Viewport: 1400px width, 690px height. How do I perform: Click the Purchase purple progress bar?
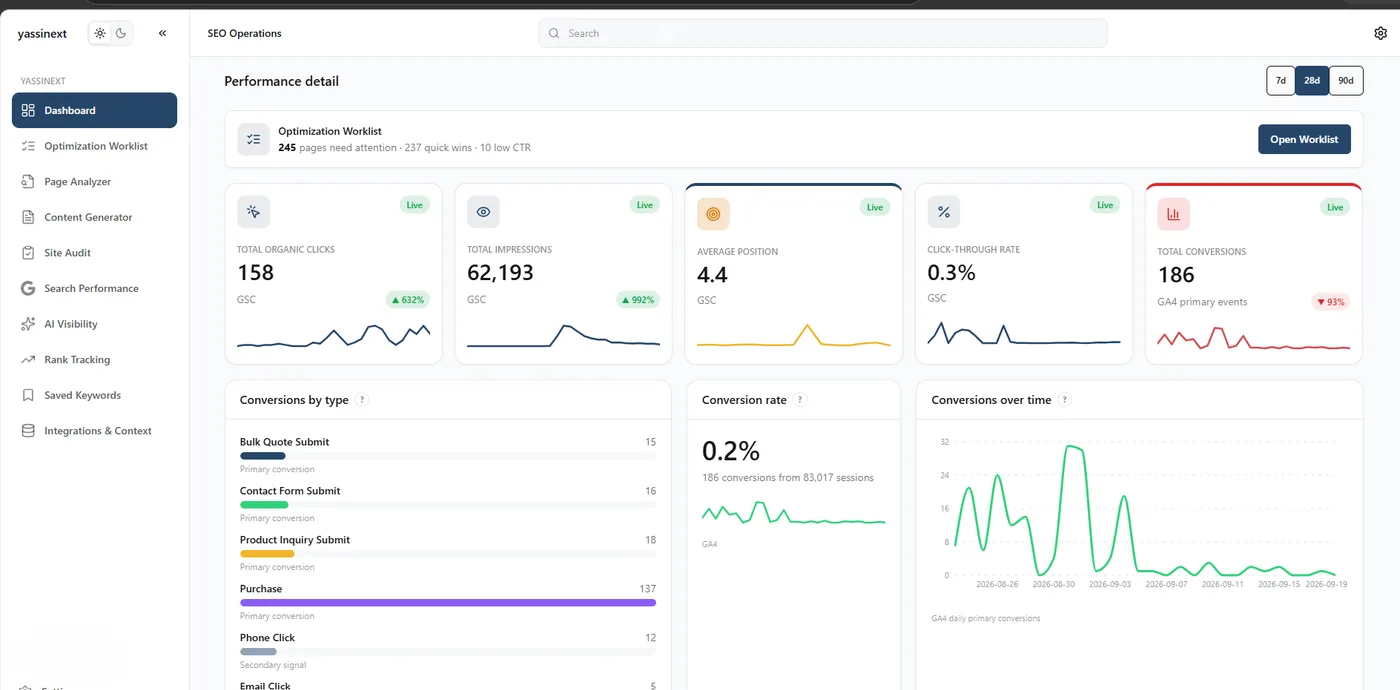click(448, 603)
